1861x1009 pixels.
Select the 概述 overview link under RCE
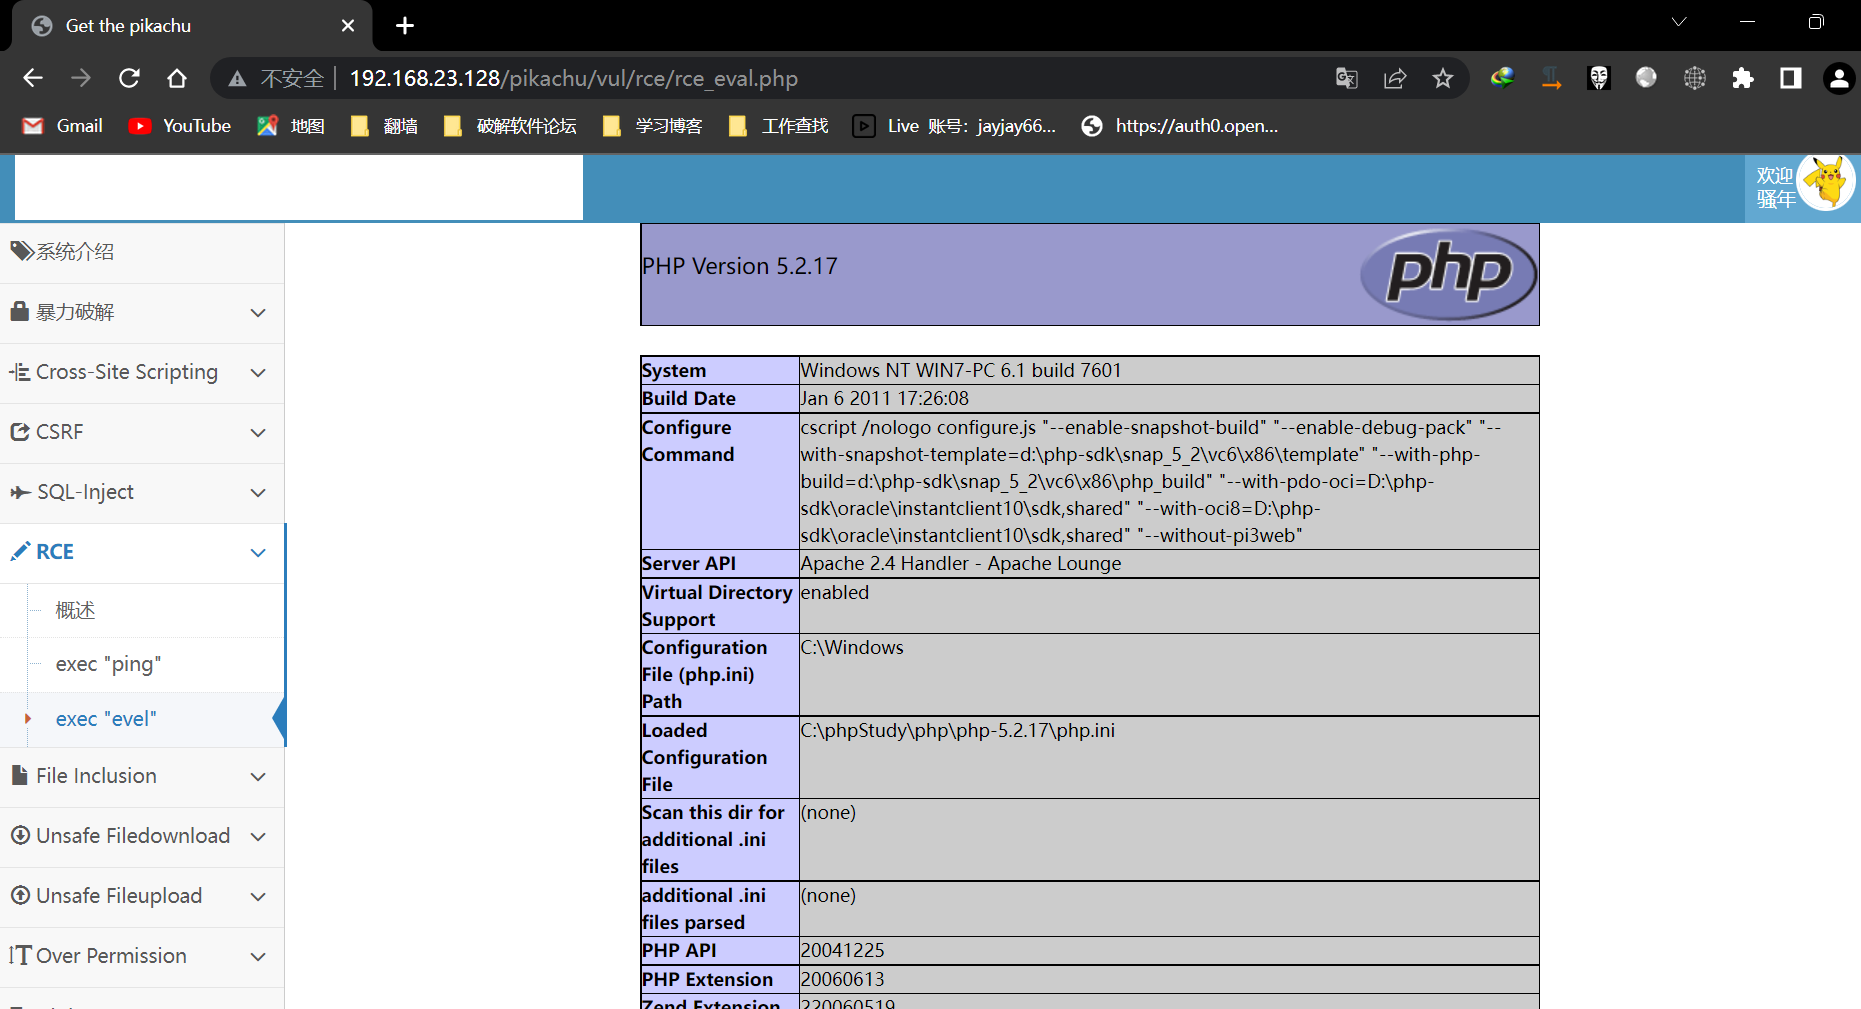pyautogui.click(x=75, y=610)
